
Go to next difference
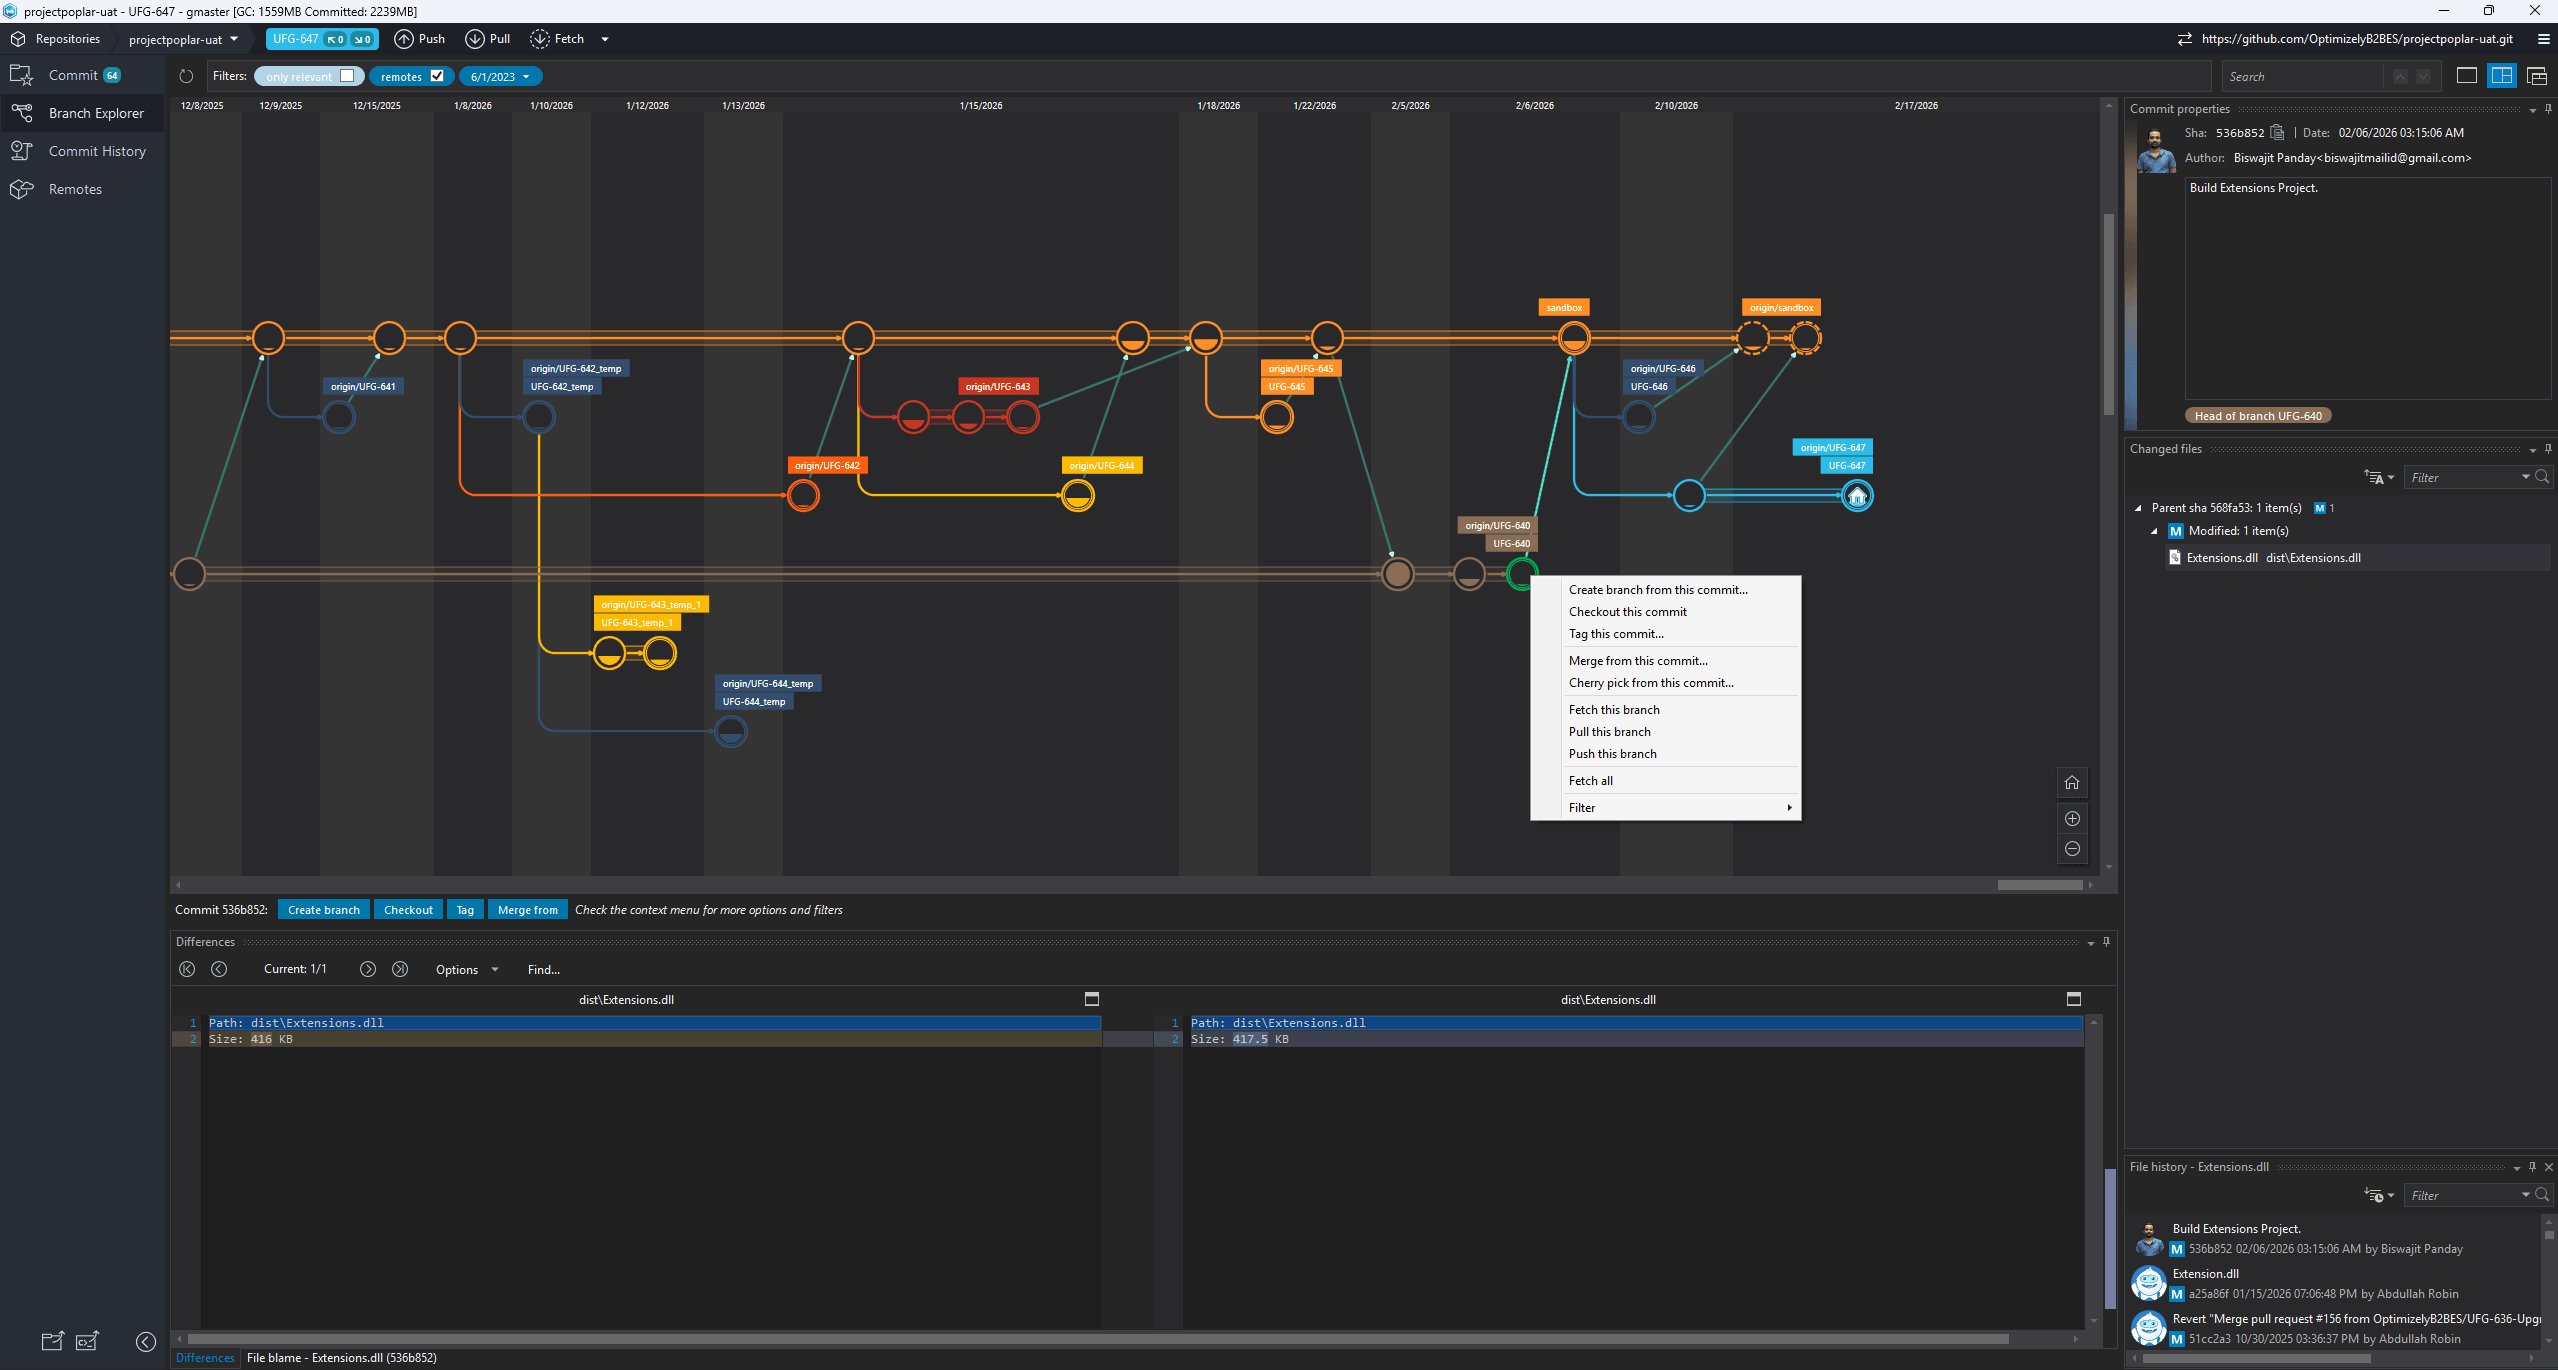click(x=368, y=969)
